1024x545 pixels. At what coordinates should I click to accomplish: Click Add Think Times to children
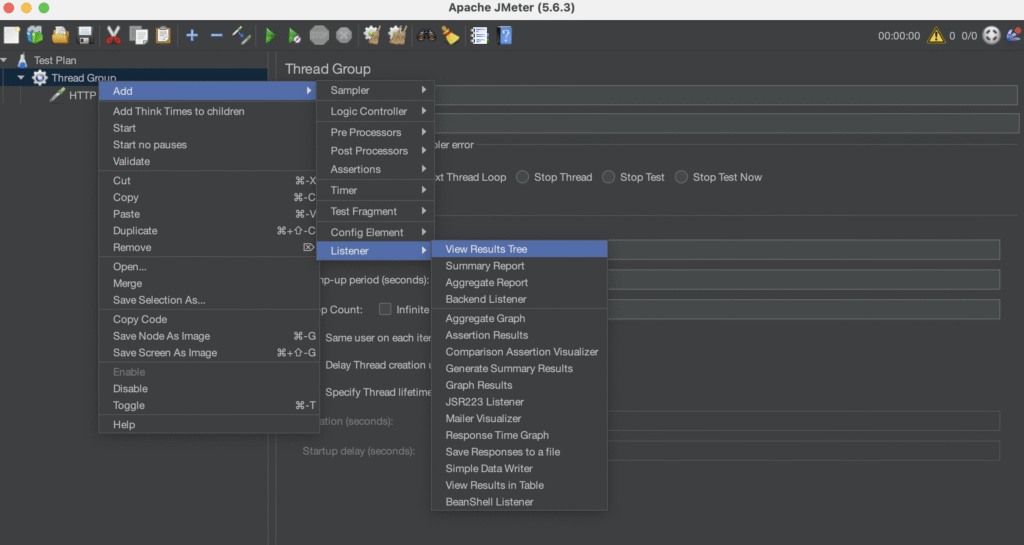[178, 111]
